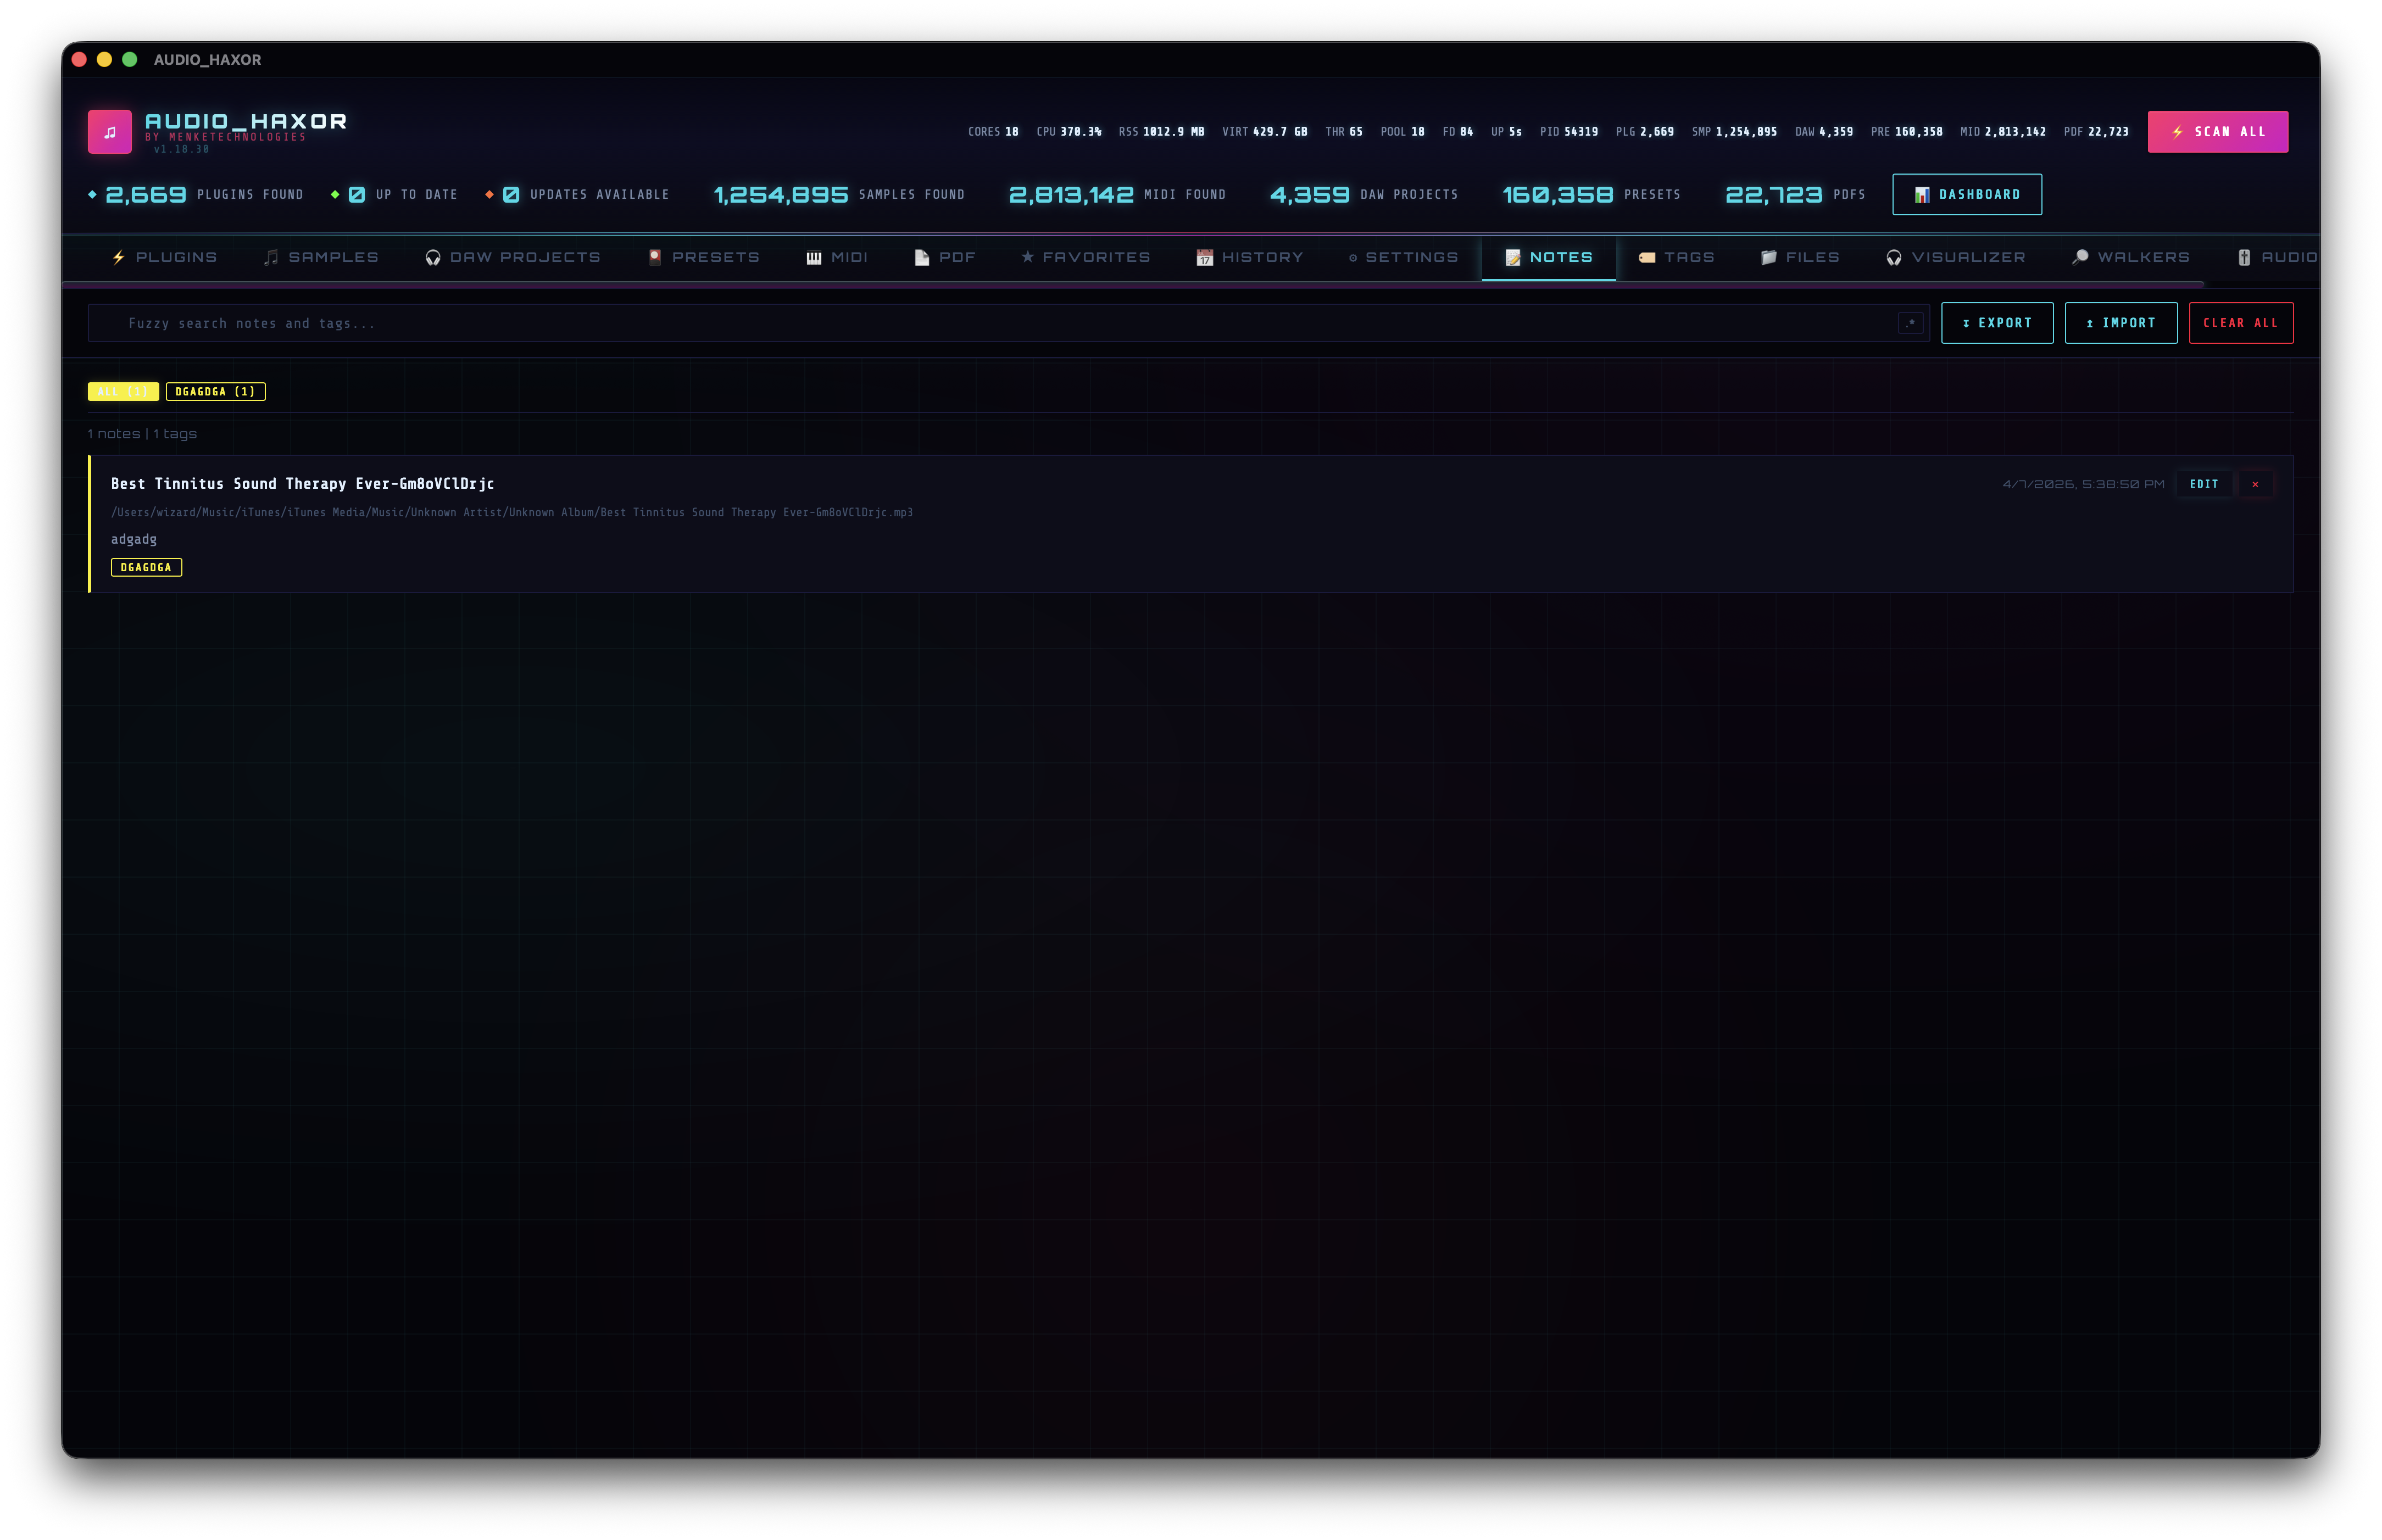The image size is (2382, 1540).
Task: Click the '0 up to date' indicator
Action: click(x=394, y=195)
